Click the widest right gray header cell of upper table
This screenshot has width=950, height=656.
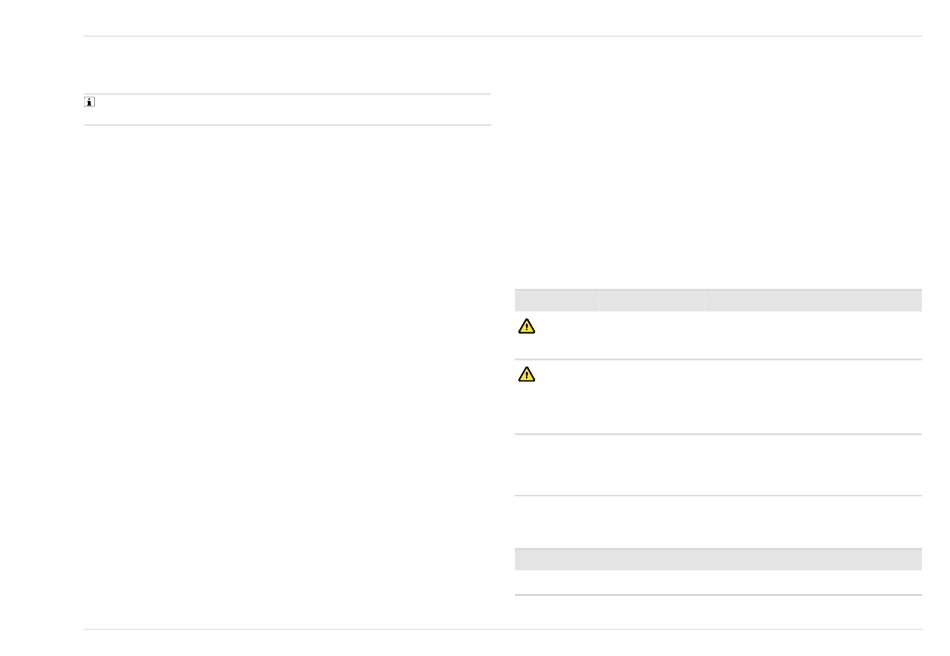point(814,300)
